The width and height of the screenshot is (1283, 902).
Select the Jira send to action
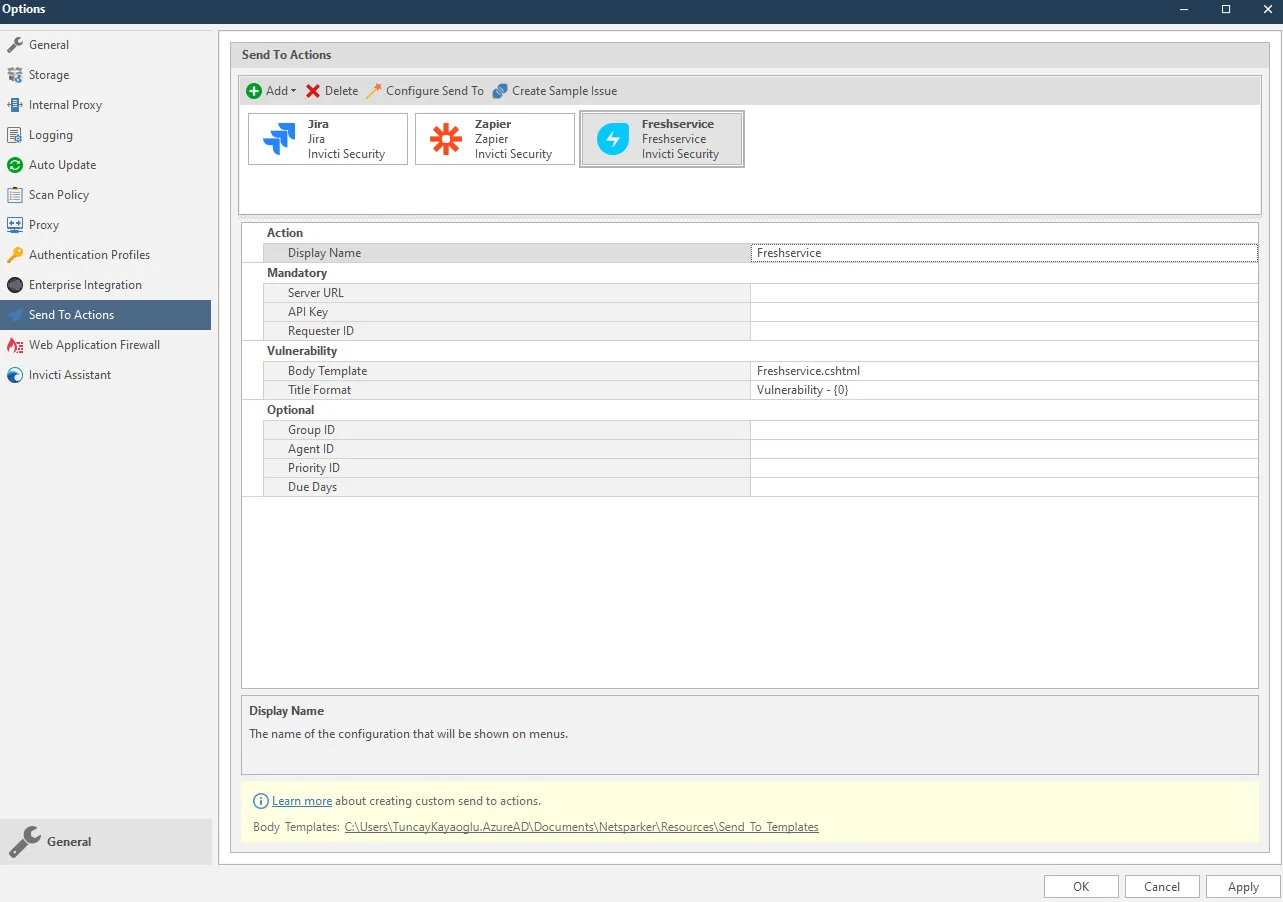[x=327, y=138]
